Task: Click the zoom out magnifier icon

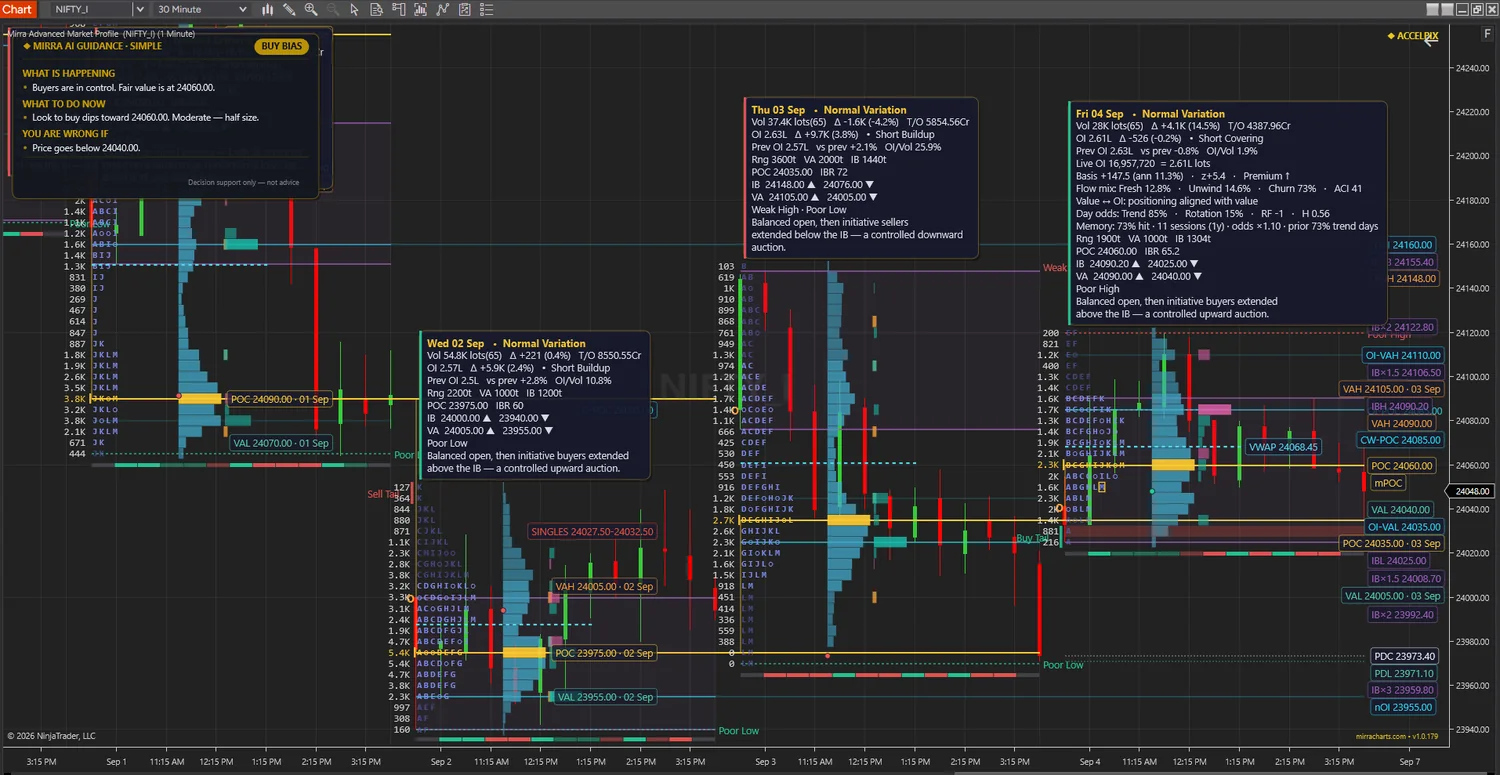Action: pyautogui.click(x=332, y=9)
